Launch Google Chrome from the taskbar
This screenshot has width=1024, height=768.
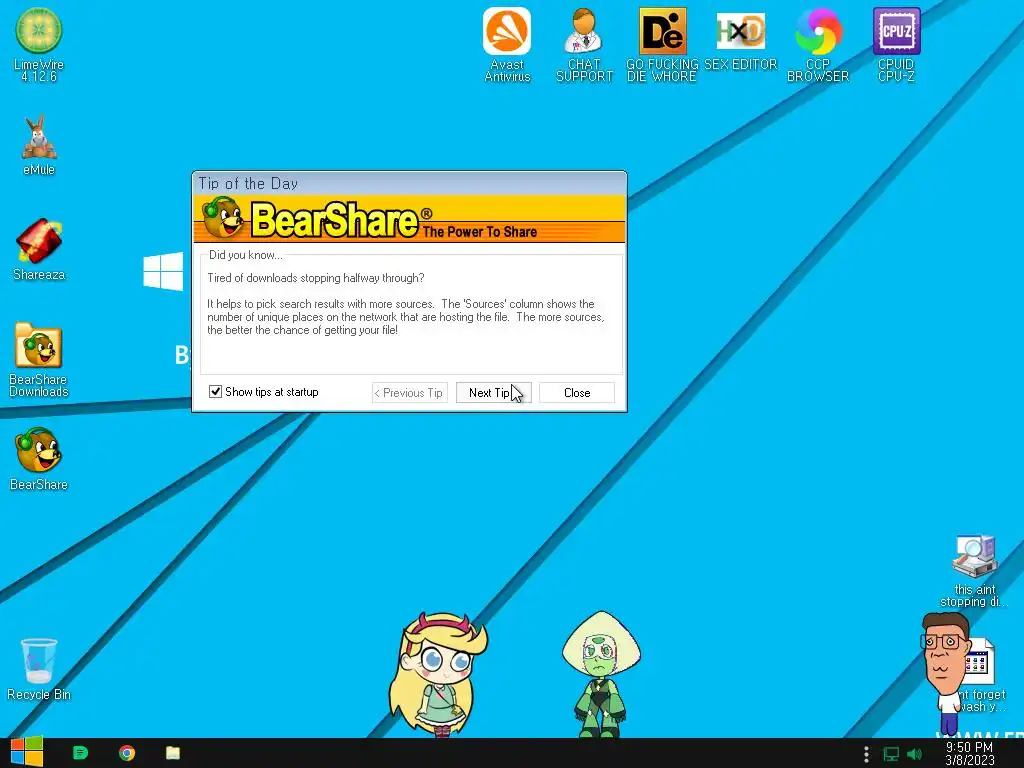tap(127, 753)
